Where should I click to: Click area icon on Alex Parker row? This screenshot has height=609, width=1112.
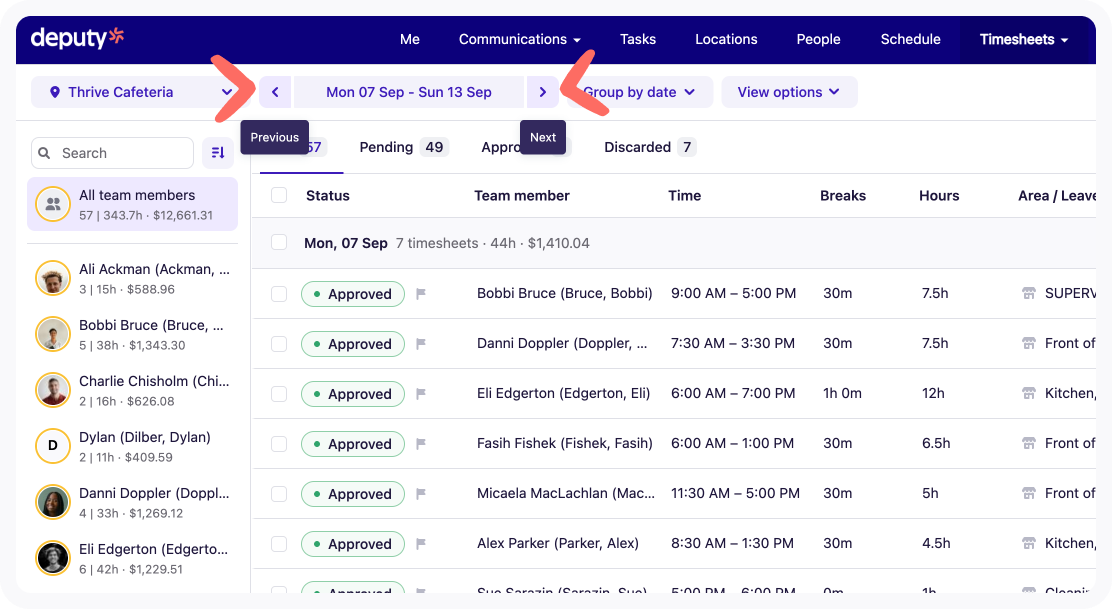(1028, 544)
